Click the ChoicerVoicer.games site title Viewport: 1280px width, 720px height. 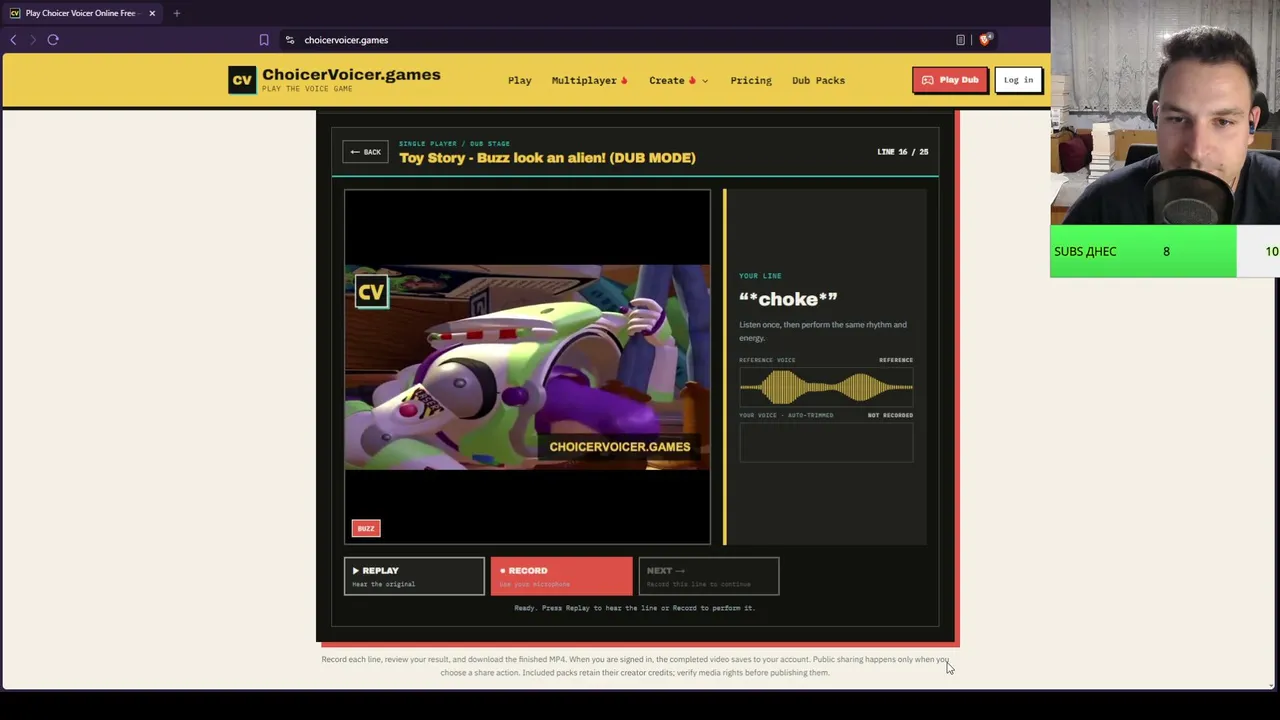[351, 74]
